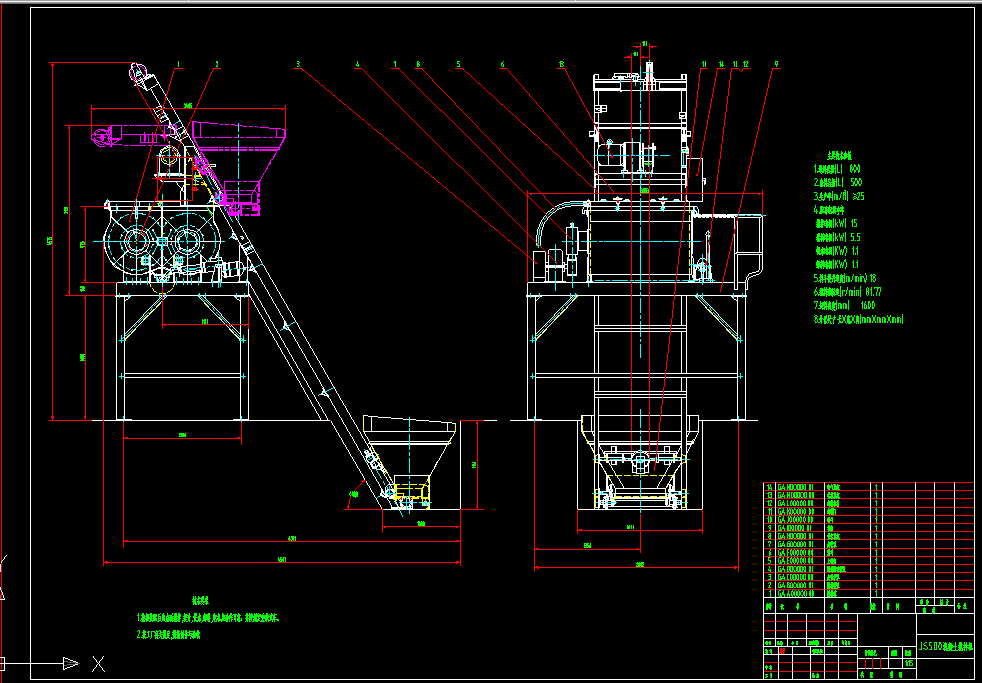982x683 pixels.
Task: Click the 1:5 scale value in title block
Action: tap(909, 664)
